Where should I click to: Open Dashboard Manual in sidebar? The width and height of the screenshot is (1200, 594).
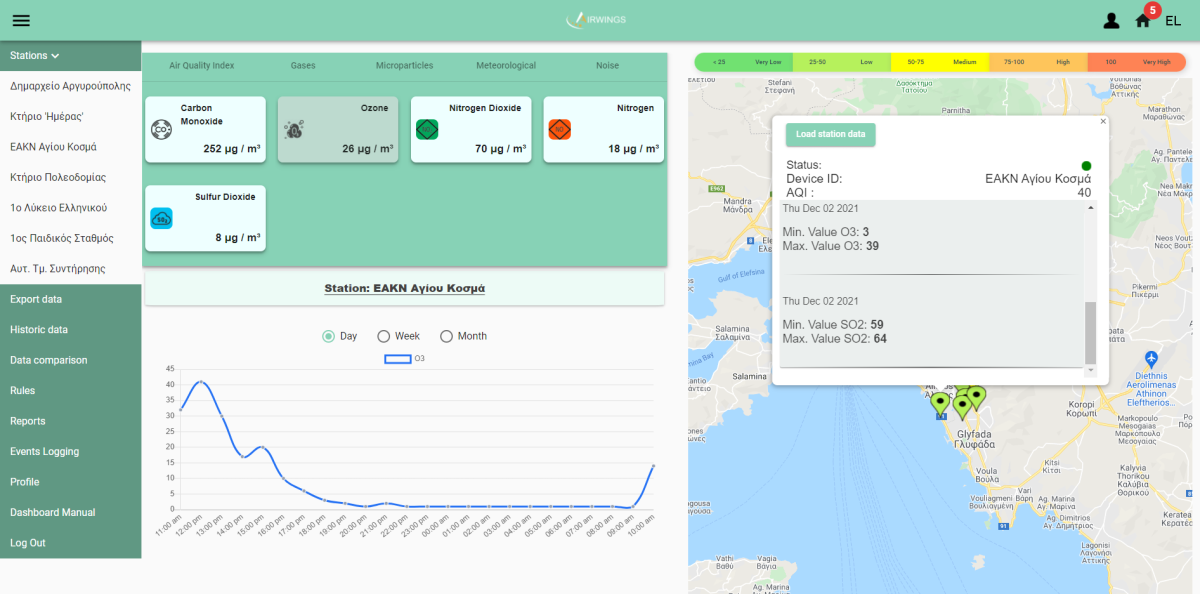click(70, 512)
